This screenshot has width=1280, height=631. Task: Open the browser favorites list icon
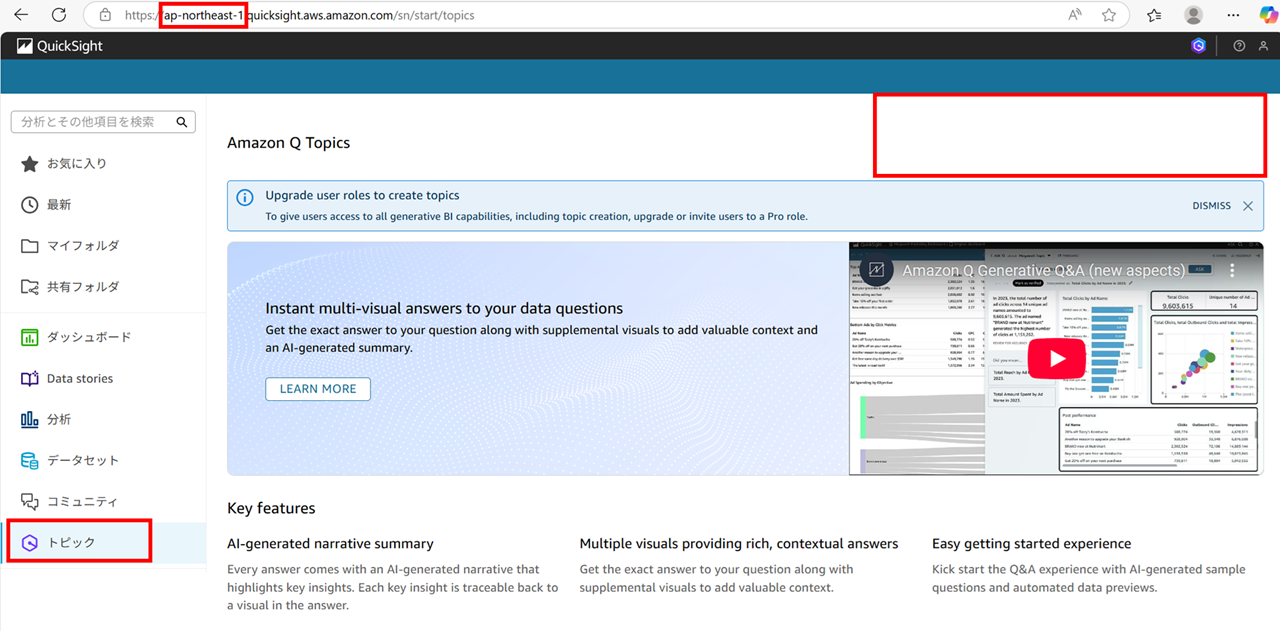click(1154, 15)
